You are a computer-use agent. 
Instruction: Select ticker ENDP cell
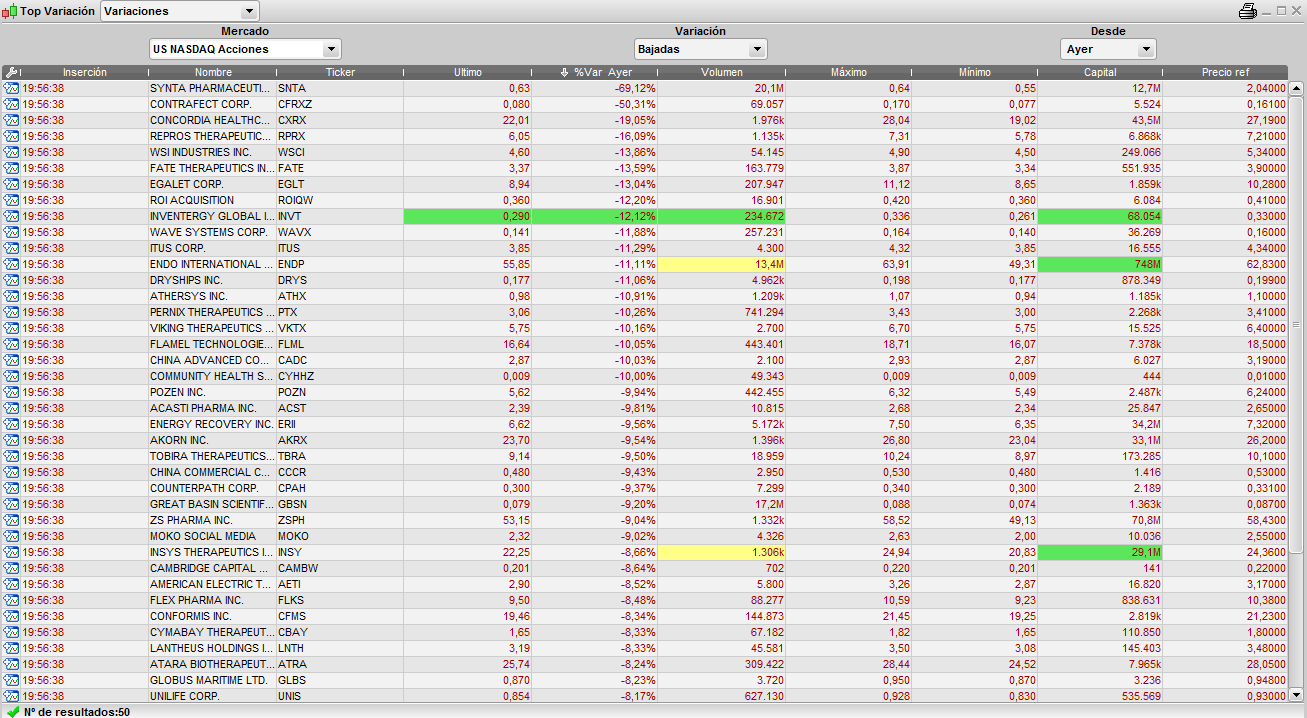(x=340, y=264)
